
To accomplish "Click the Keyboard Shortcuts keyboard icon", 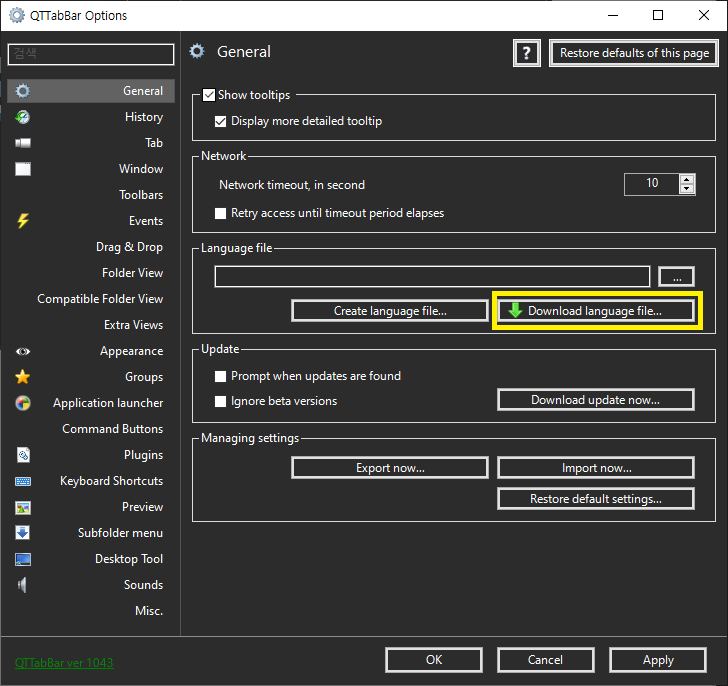I will 23,481.
